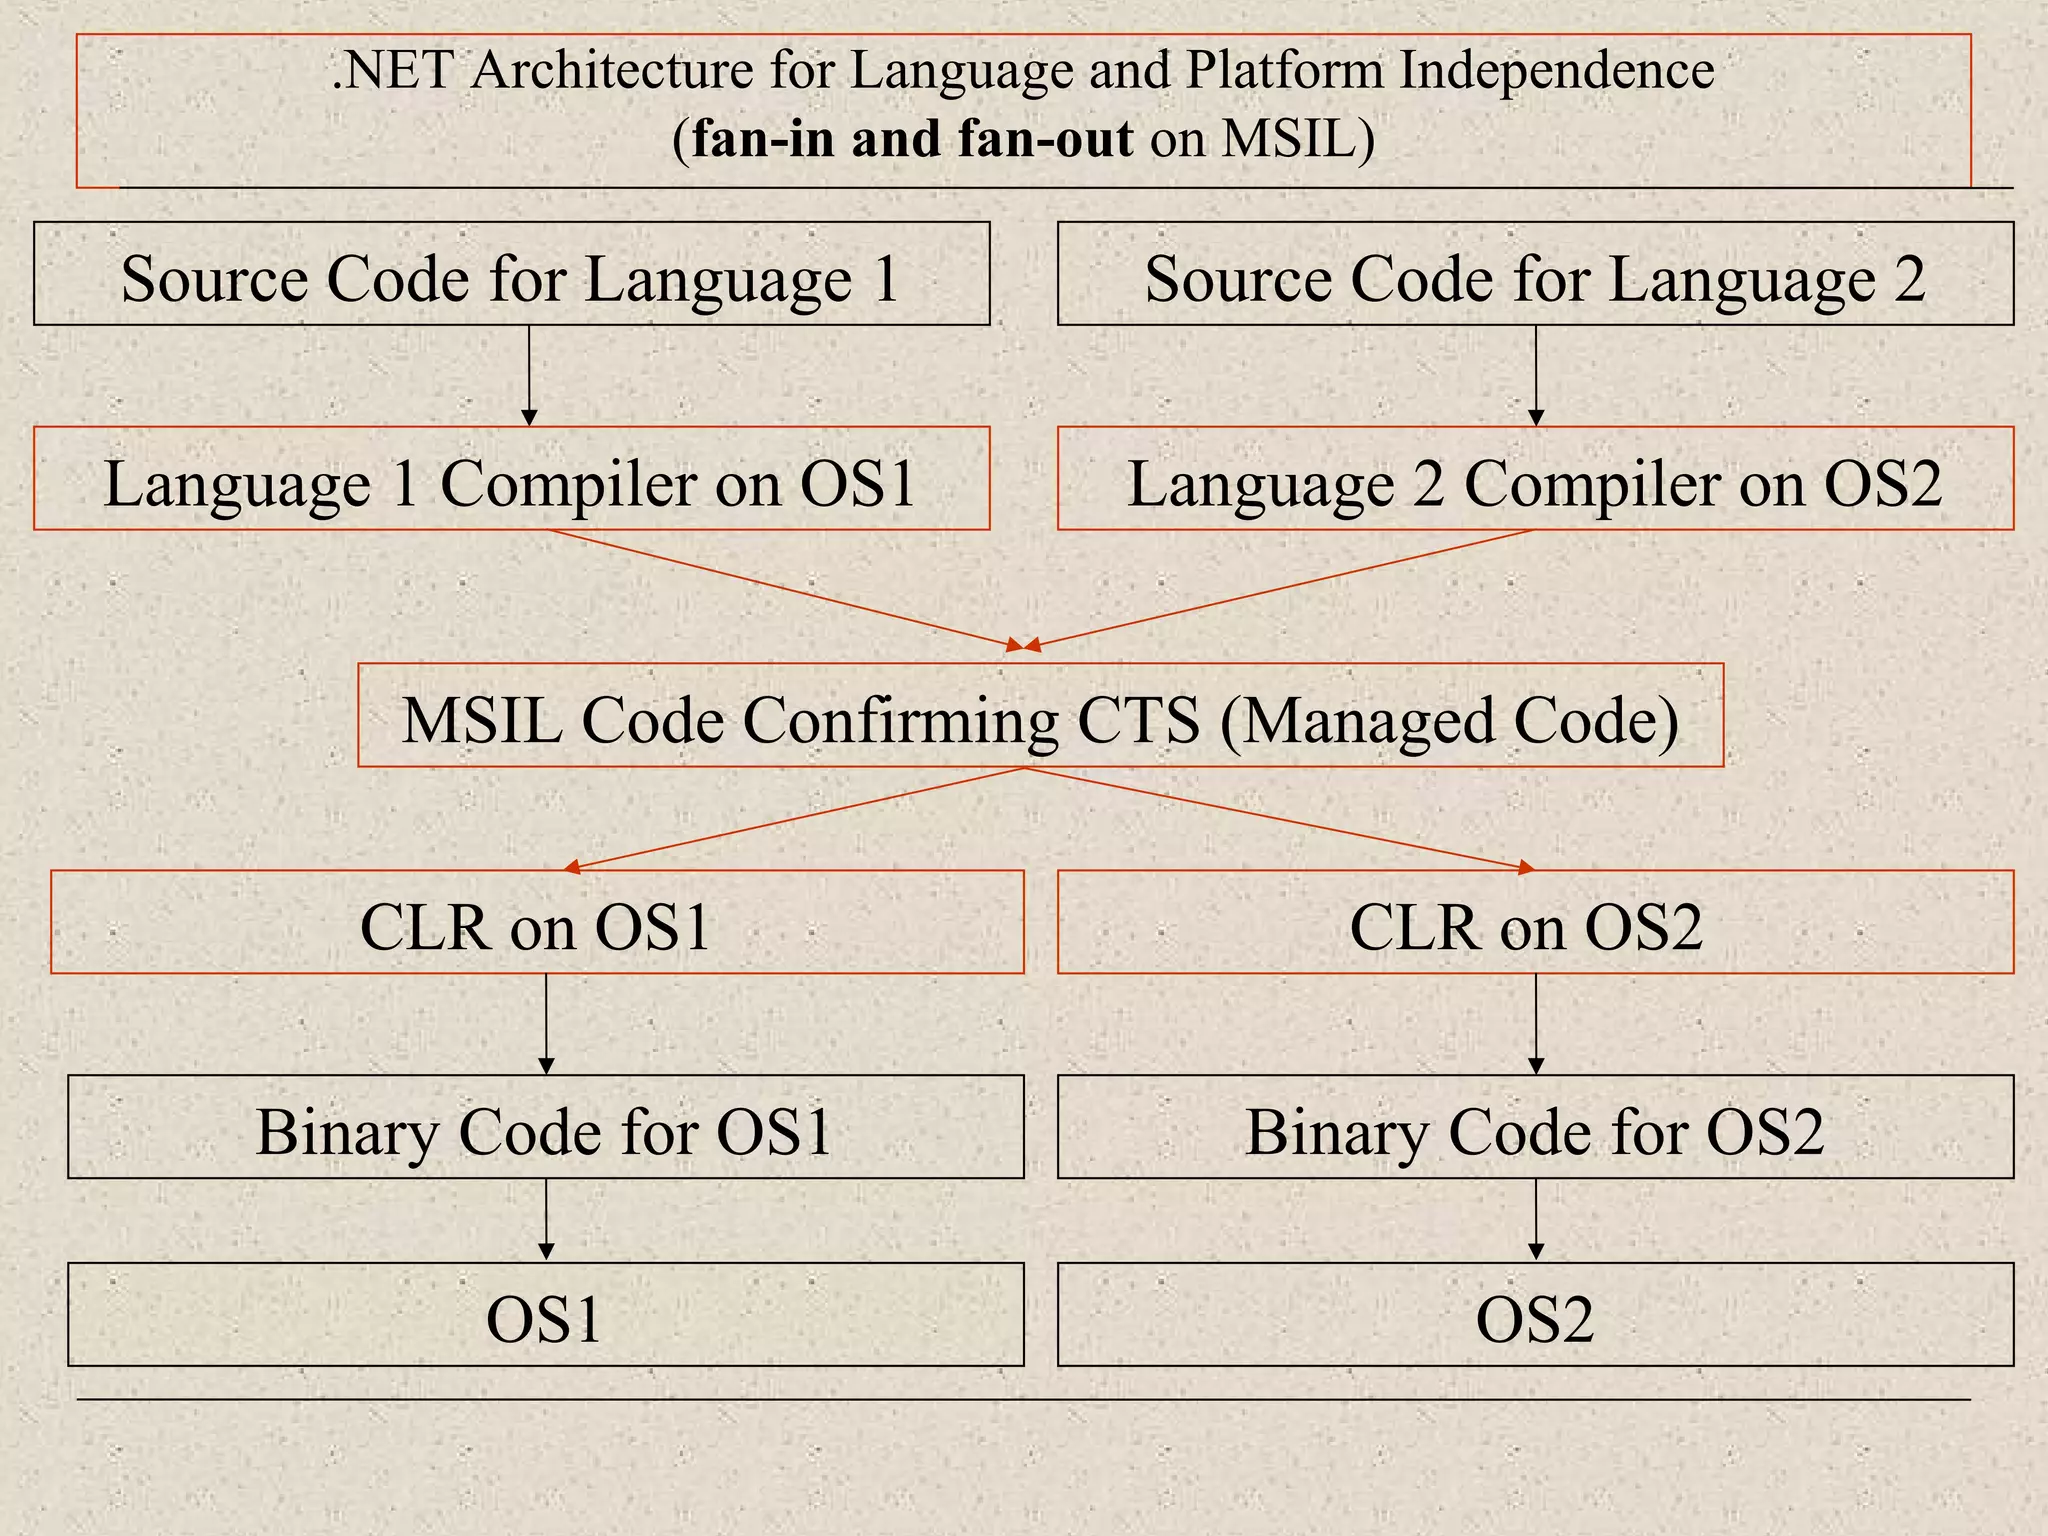Select the Source Code for Language 1 box
The image size is (2048, 1536).
coord(511,274)
